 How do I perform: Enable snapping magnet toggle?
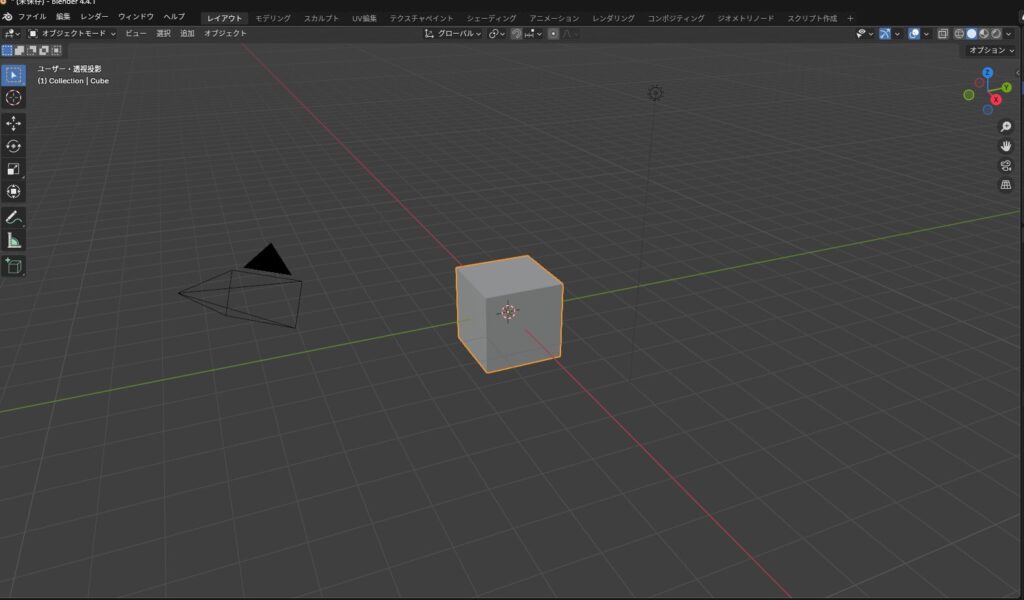coord(517,33)
